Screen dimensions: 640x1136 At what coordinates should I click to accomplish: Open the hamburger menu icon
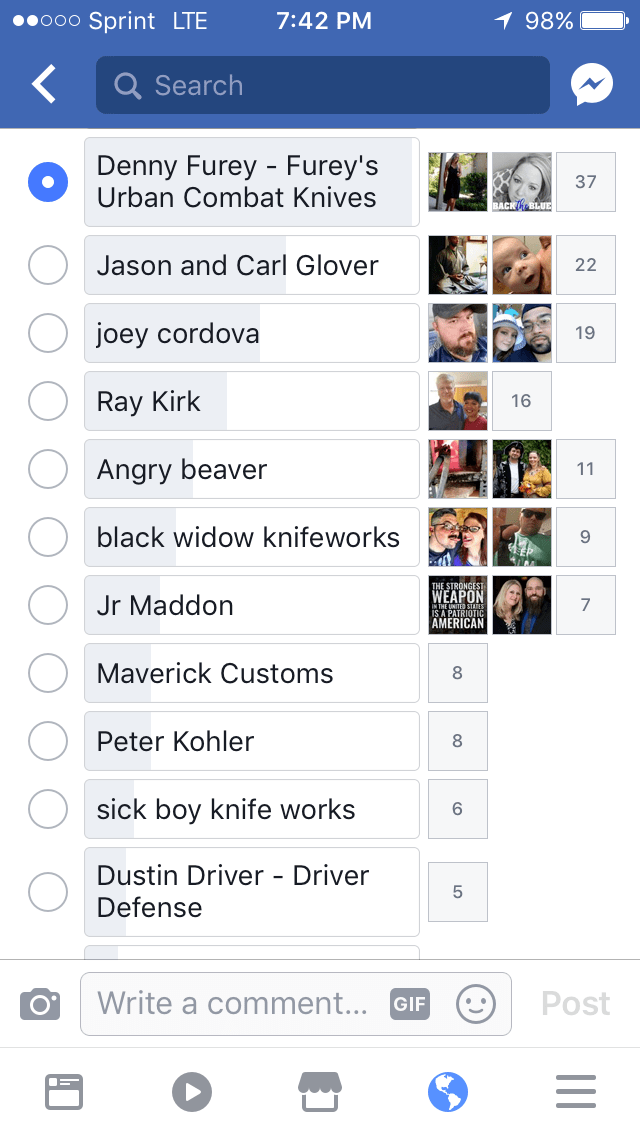[576, 1092]
